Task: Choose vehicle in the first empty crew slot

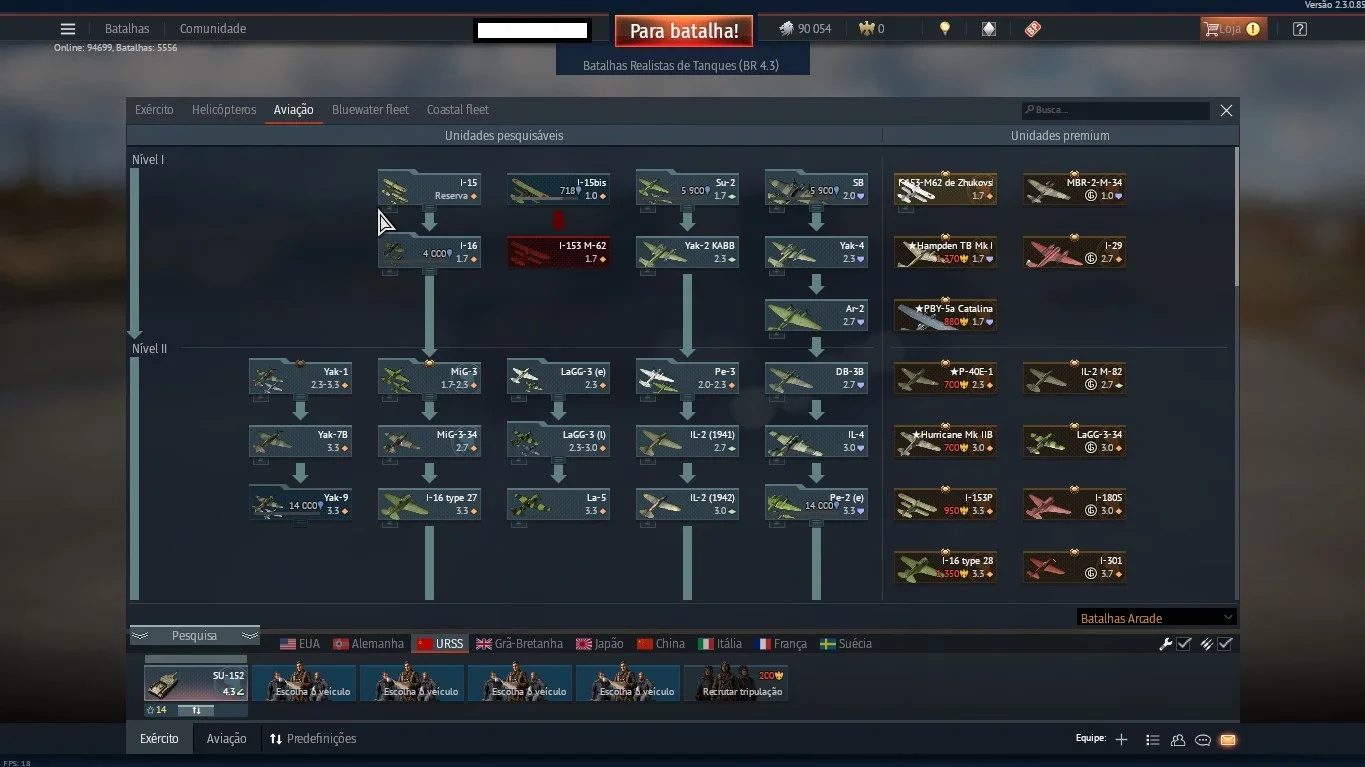Action: (x=304, y=683)
